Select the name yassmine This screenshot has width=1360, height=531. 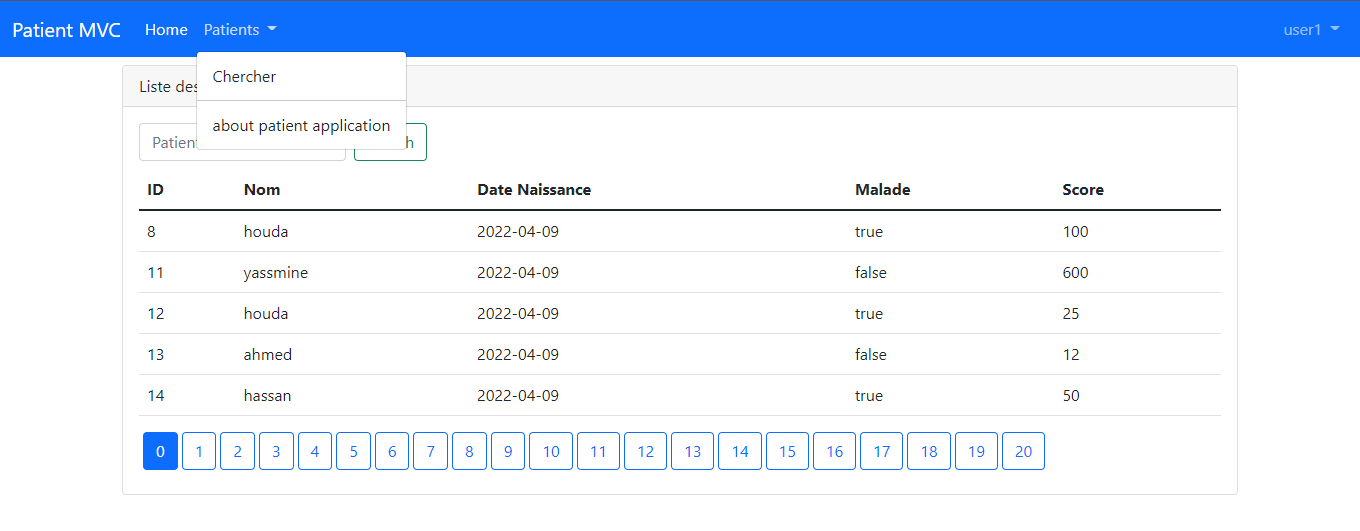coord(276,272)
